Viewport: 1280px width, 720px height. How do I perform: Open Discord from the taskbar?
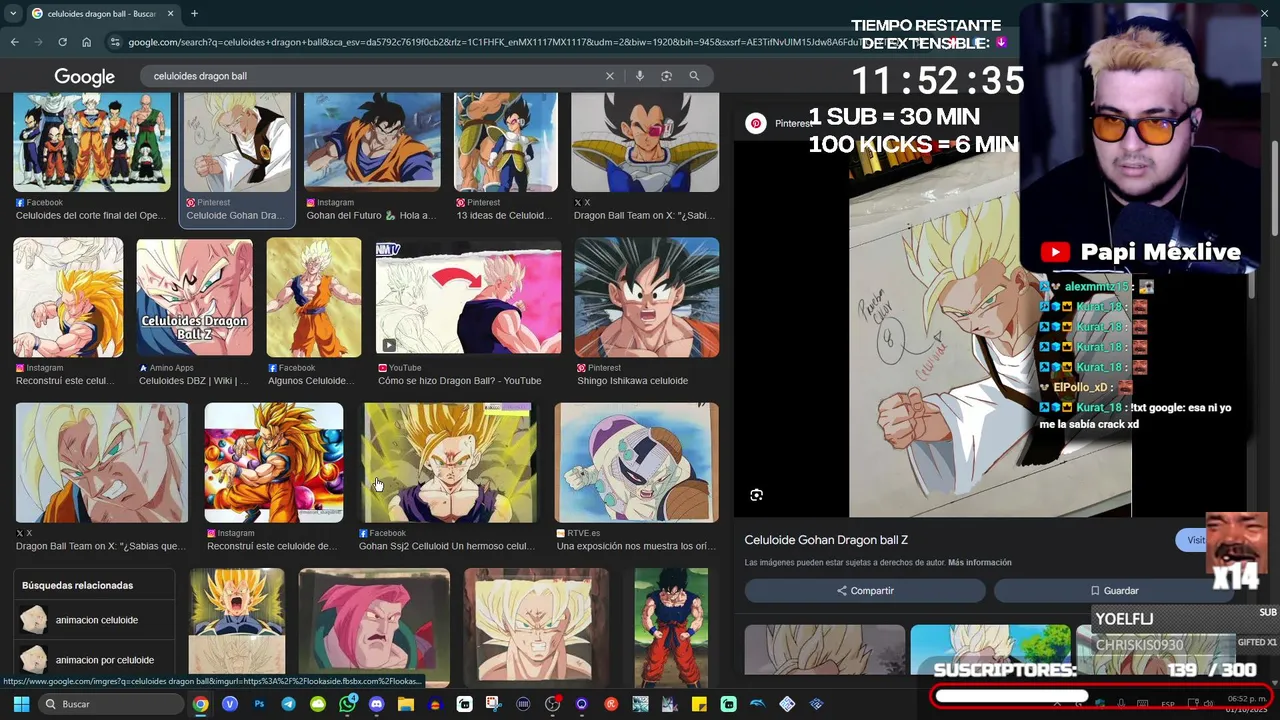click(x=376, y=704)
